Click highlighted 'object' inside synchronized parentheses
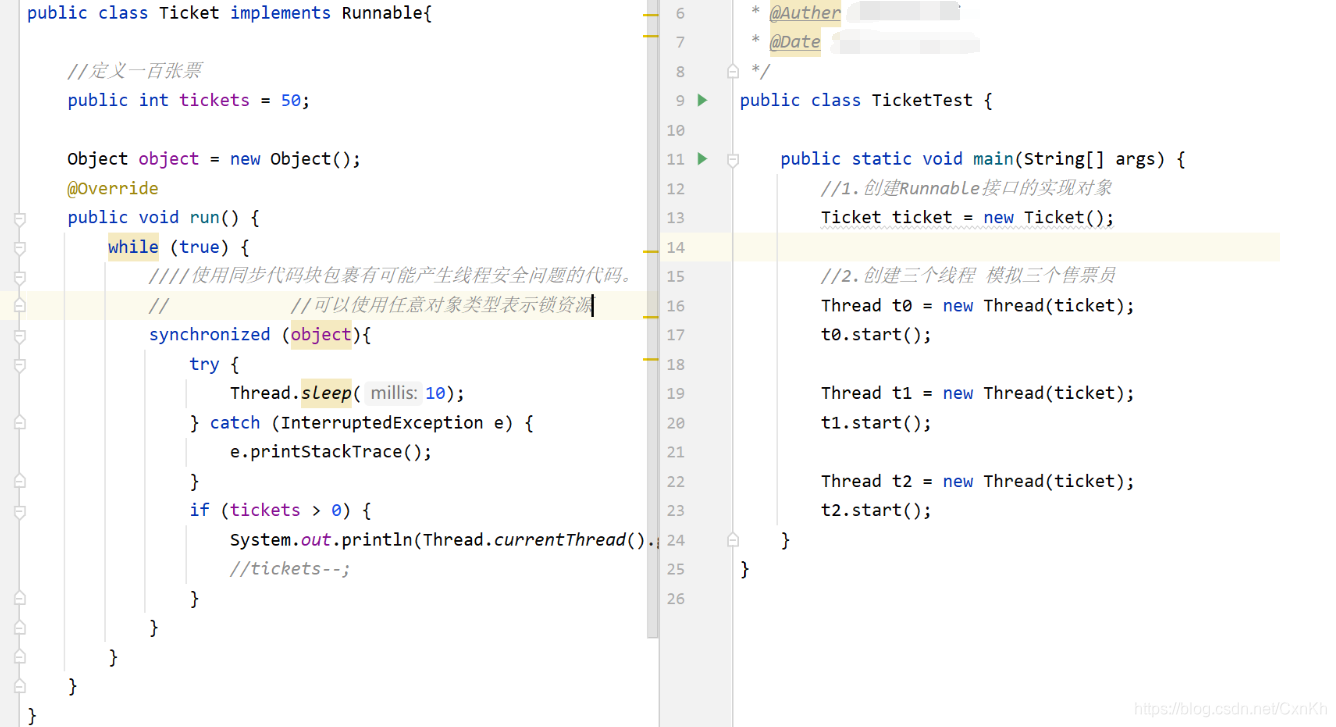This screenshot has height=727, width=1336. [x=321, y=334]
